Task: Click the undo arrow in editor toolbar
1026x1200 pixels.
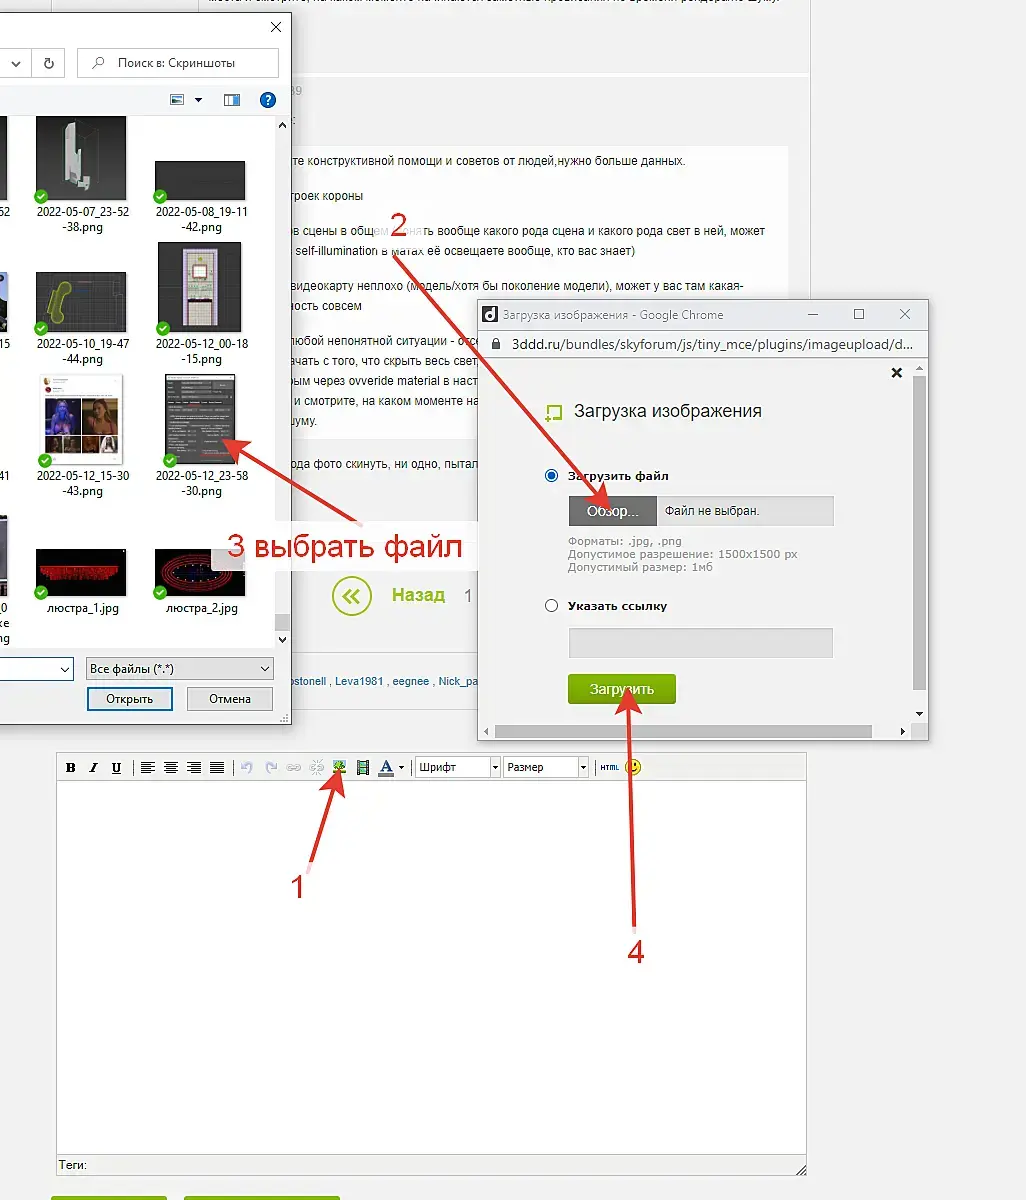Action: point(248,768)
